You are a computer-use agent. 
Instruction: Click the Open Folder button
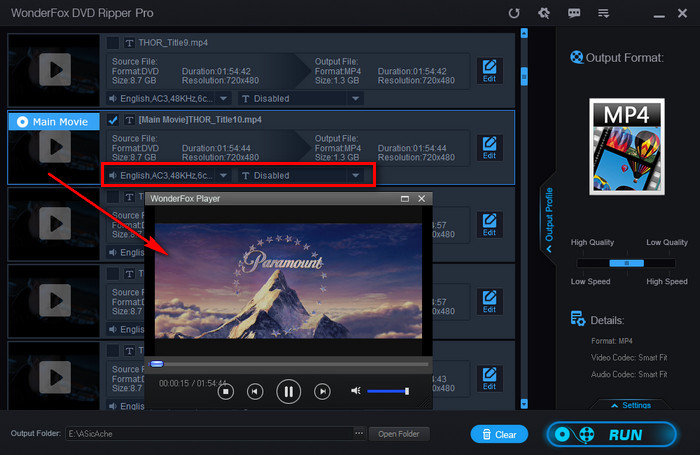pyautogui.click(x=399, y=434)
